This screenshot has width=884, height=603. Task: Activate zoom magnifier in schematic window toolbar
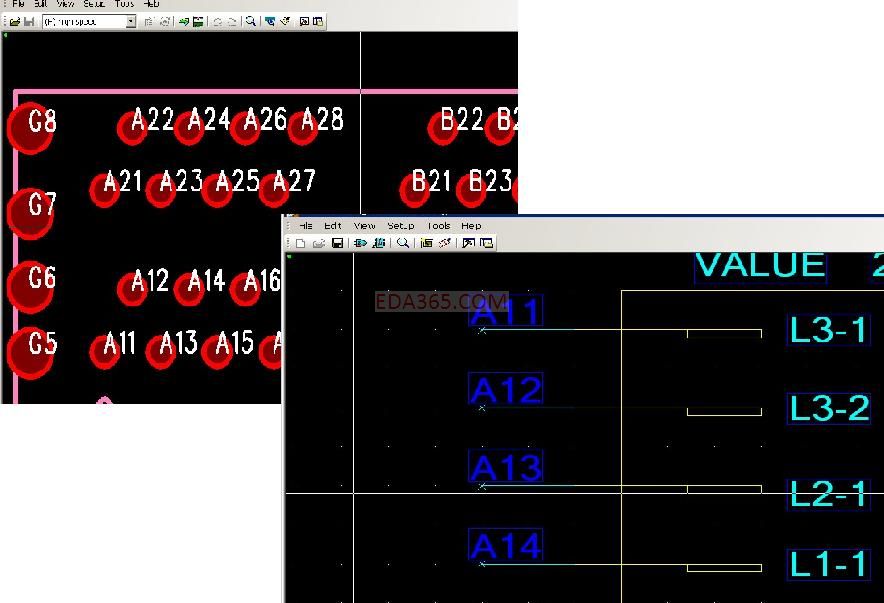point(403,243)
